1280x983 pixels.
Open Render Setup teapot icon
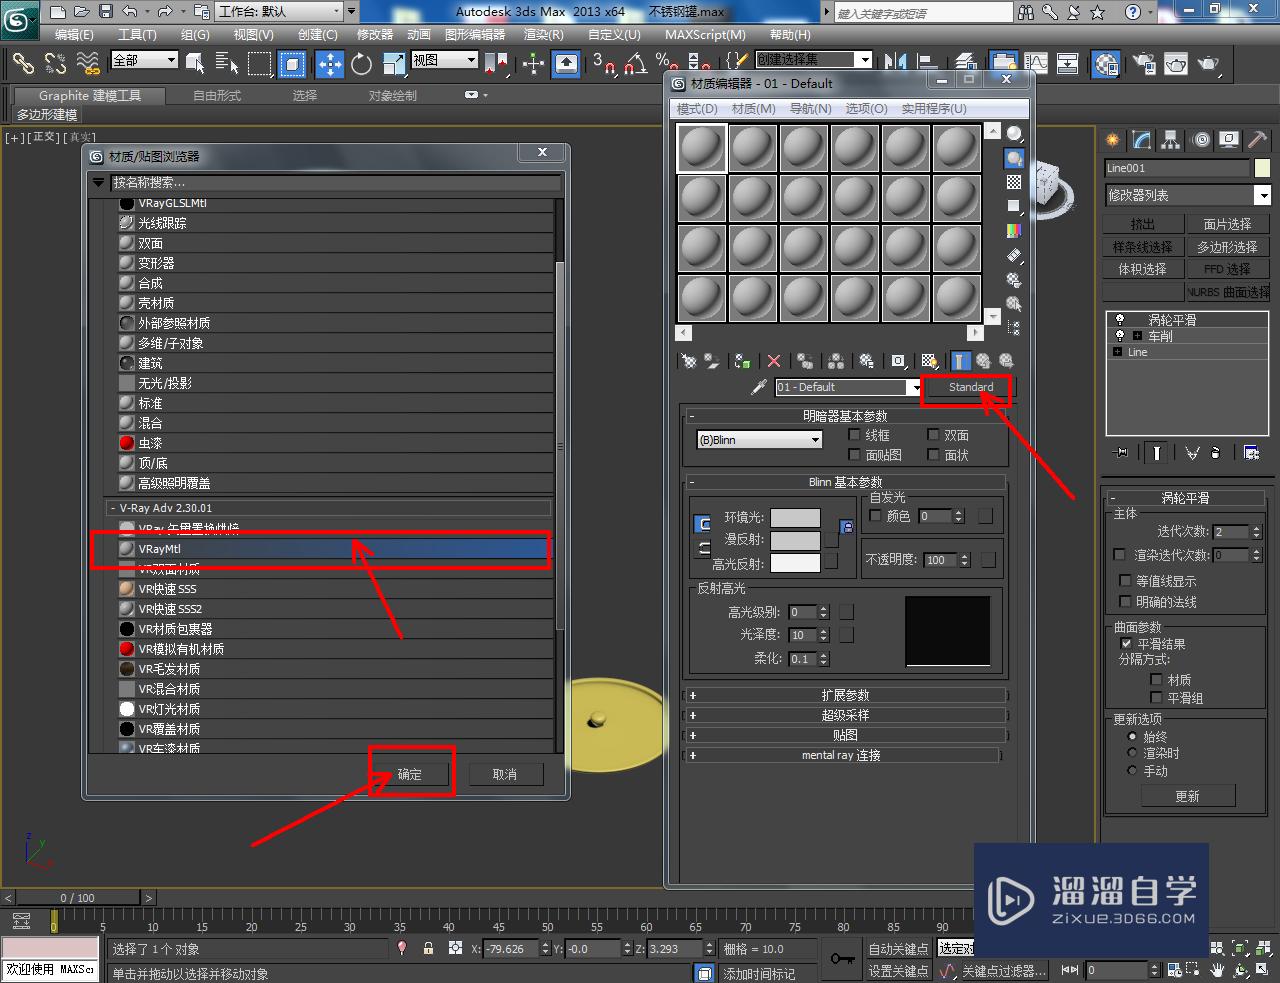(x=1143, y=64)
